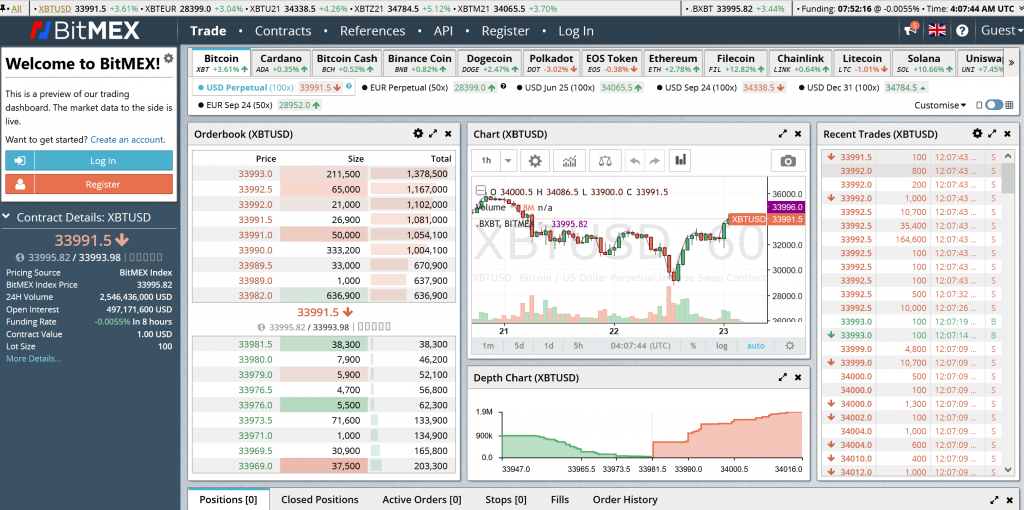
Task: Select EUR Sep 24 (50x) contract
Action: click(x=236, y=104)
